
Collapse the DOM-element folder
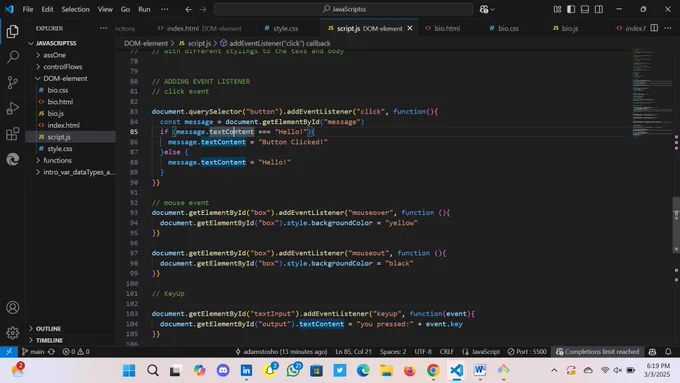pyautogui.click(x=65, y=79)
